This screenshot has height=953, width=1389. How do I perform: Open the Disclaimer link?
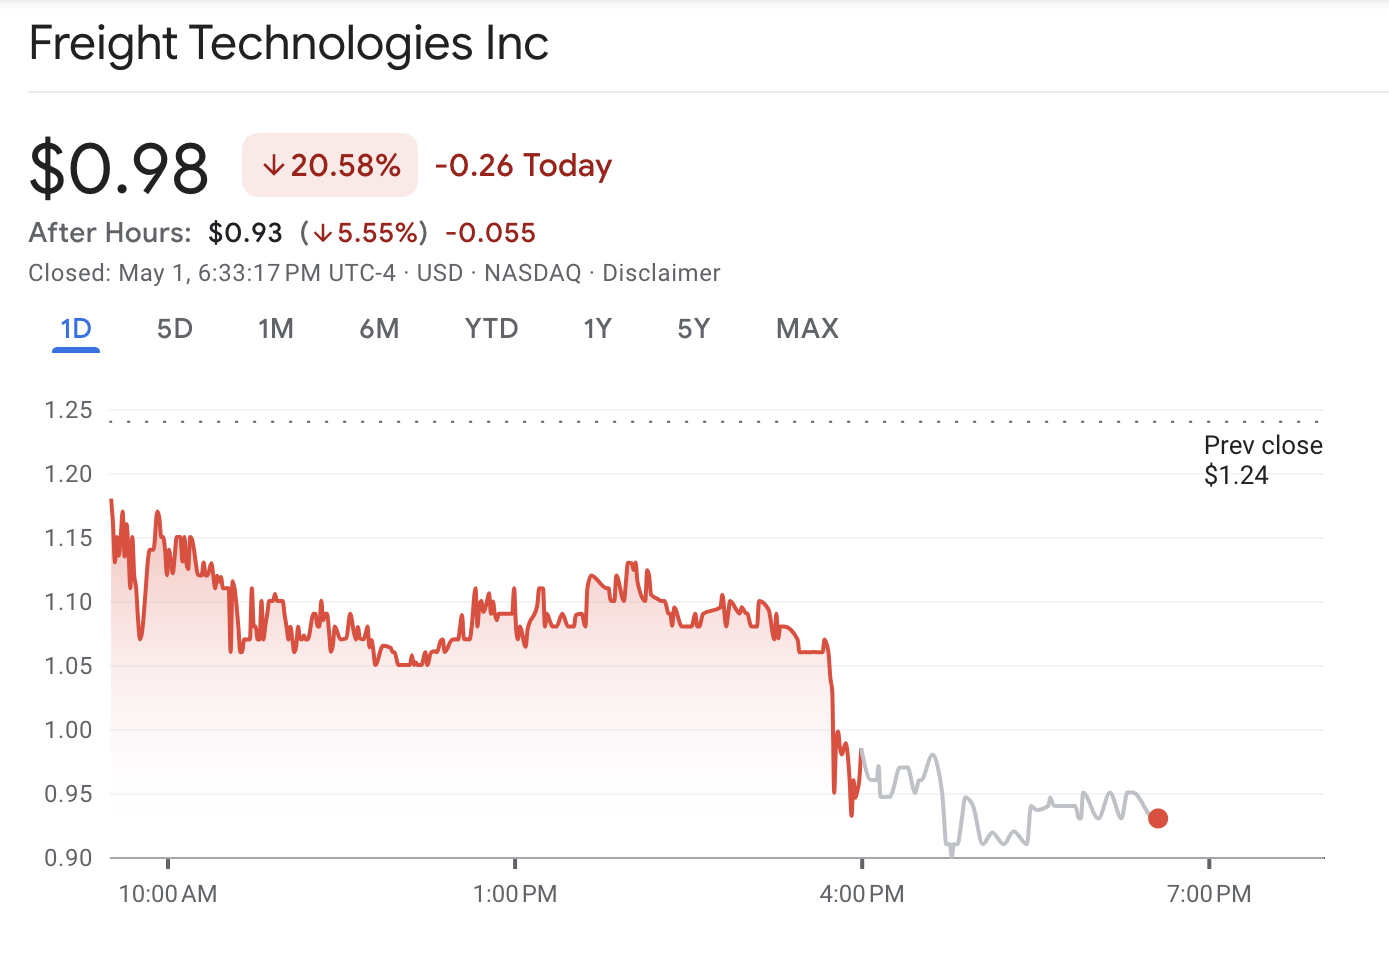pos(660,272)
